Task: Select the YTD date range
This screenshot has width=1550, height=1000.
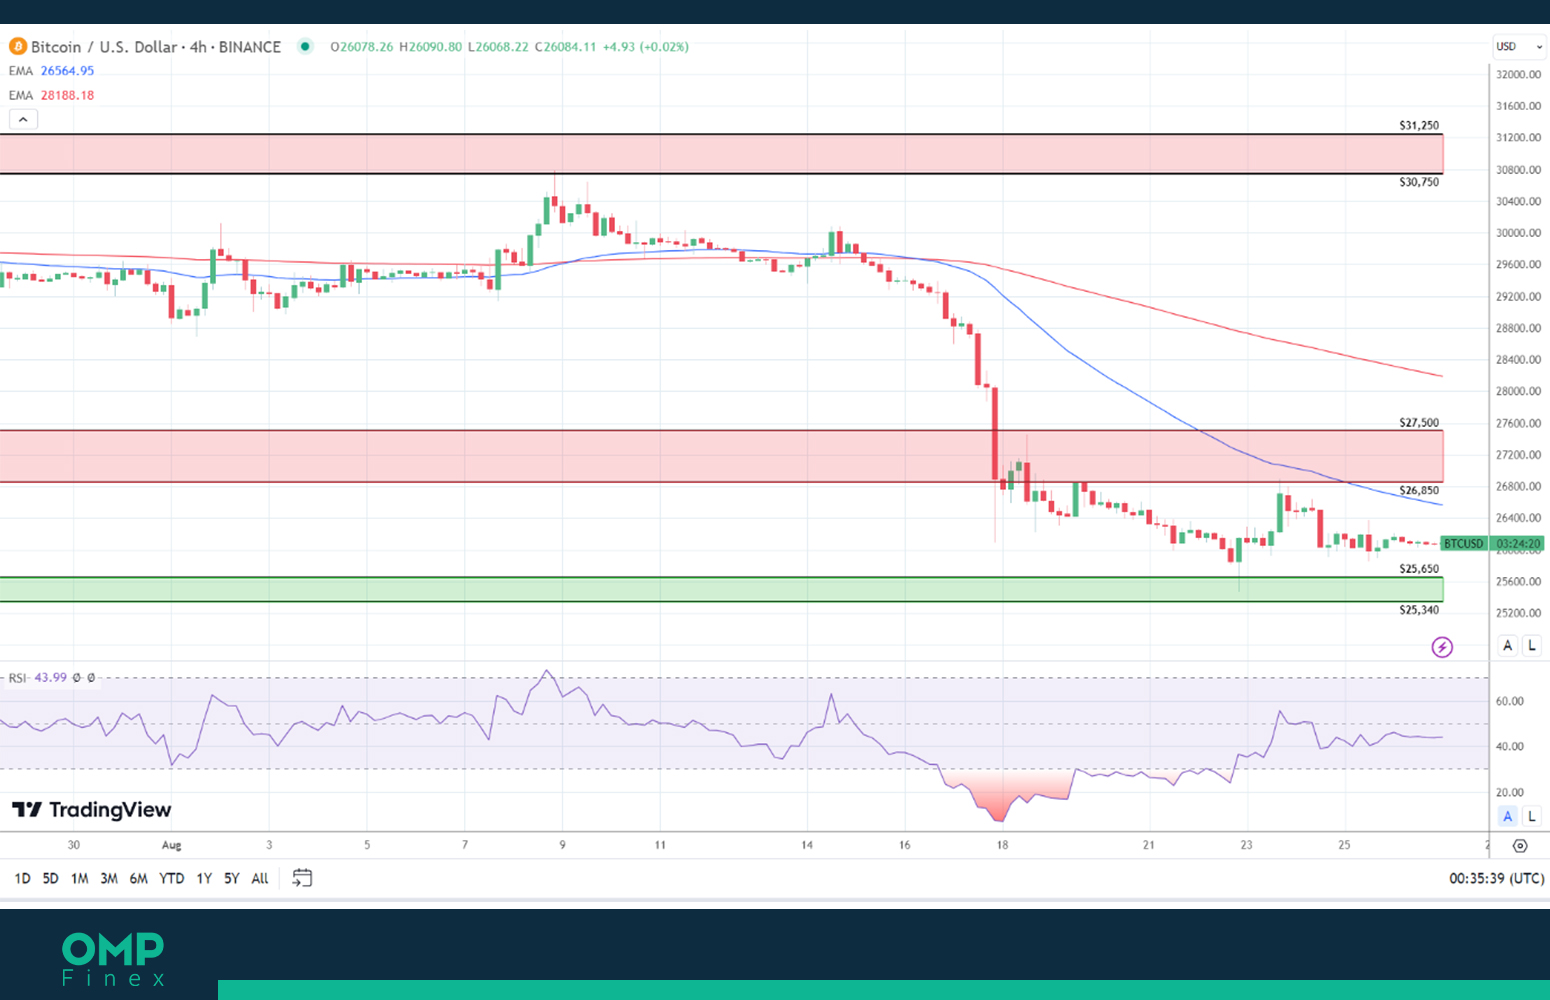Action: (172, 878)
